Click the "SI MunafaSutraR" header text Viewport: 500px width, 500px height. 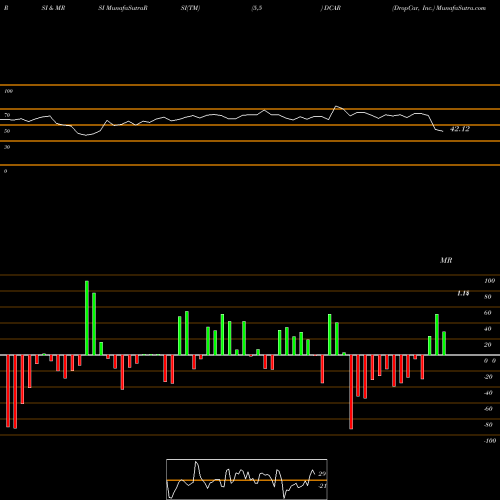[123, 8]
